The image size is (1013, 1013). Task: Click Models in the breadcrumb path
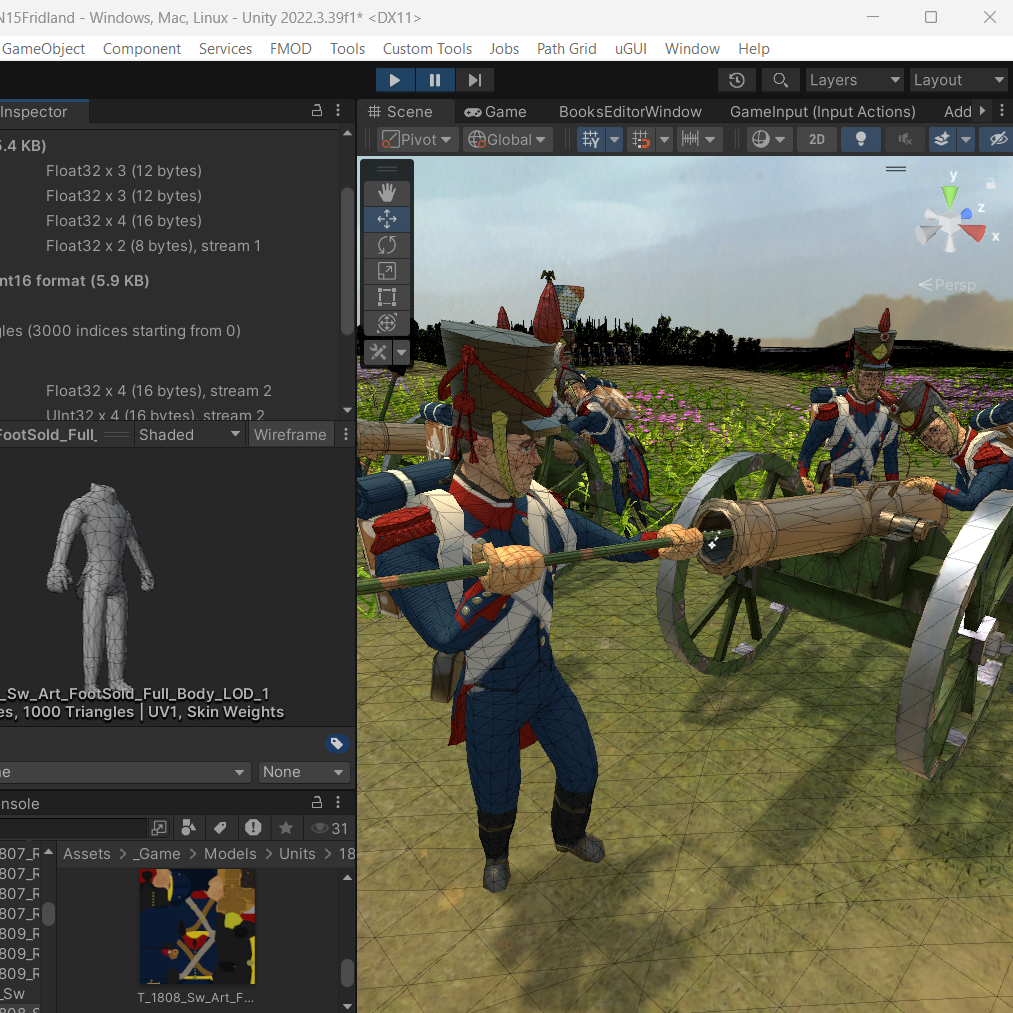230,854
